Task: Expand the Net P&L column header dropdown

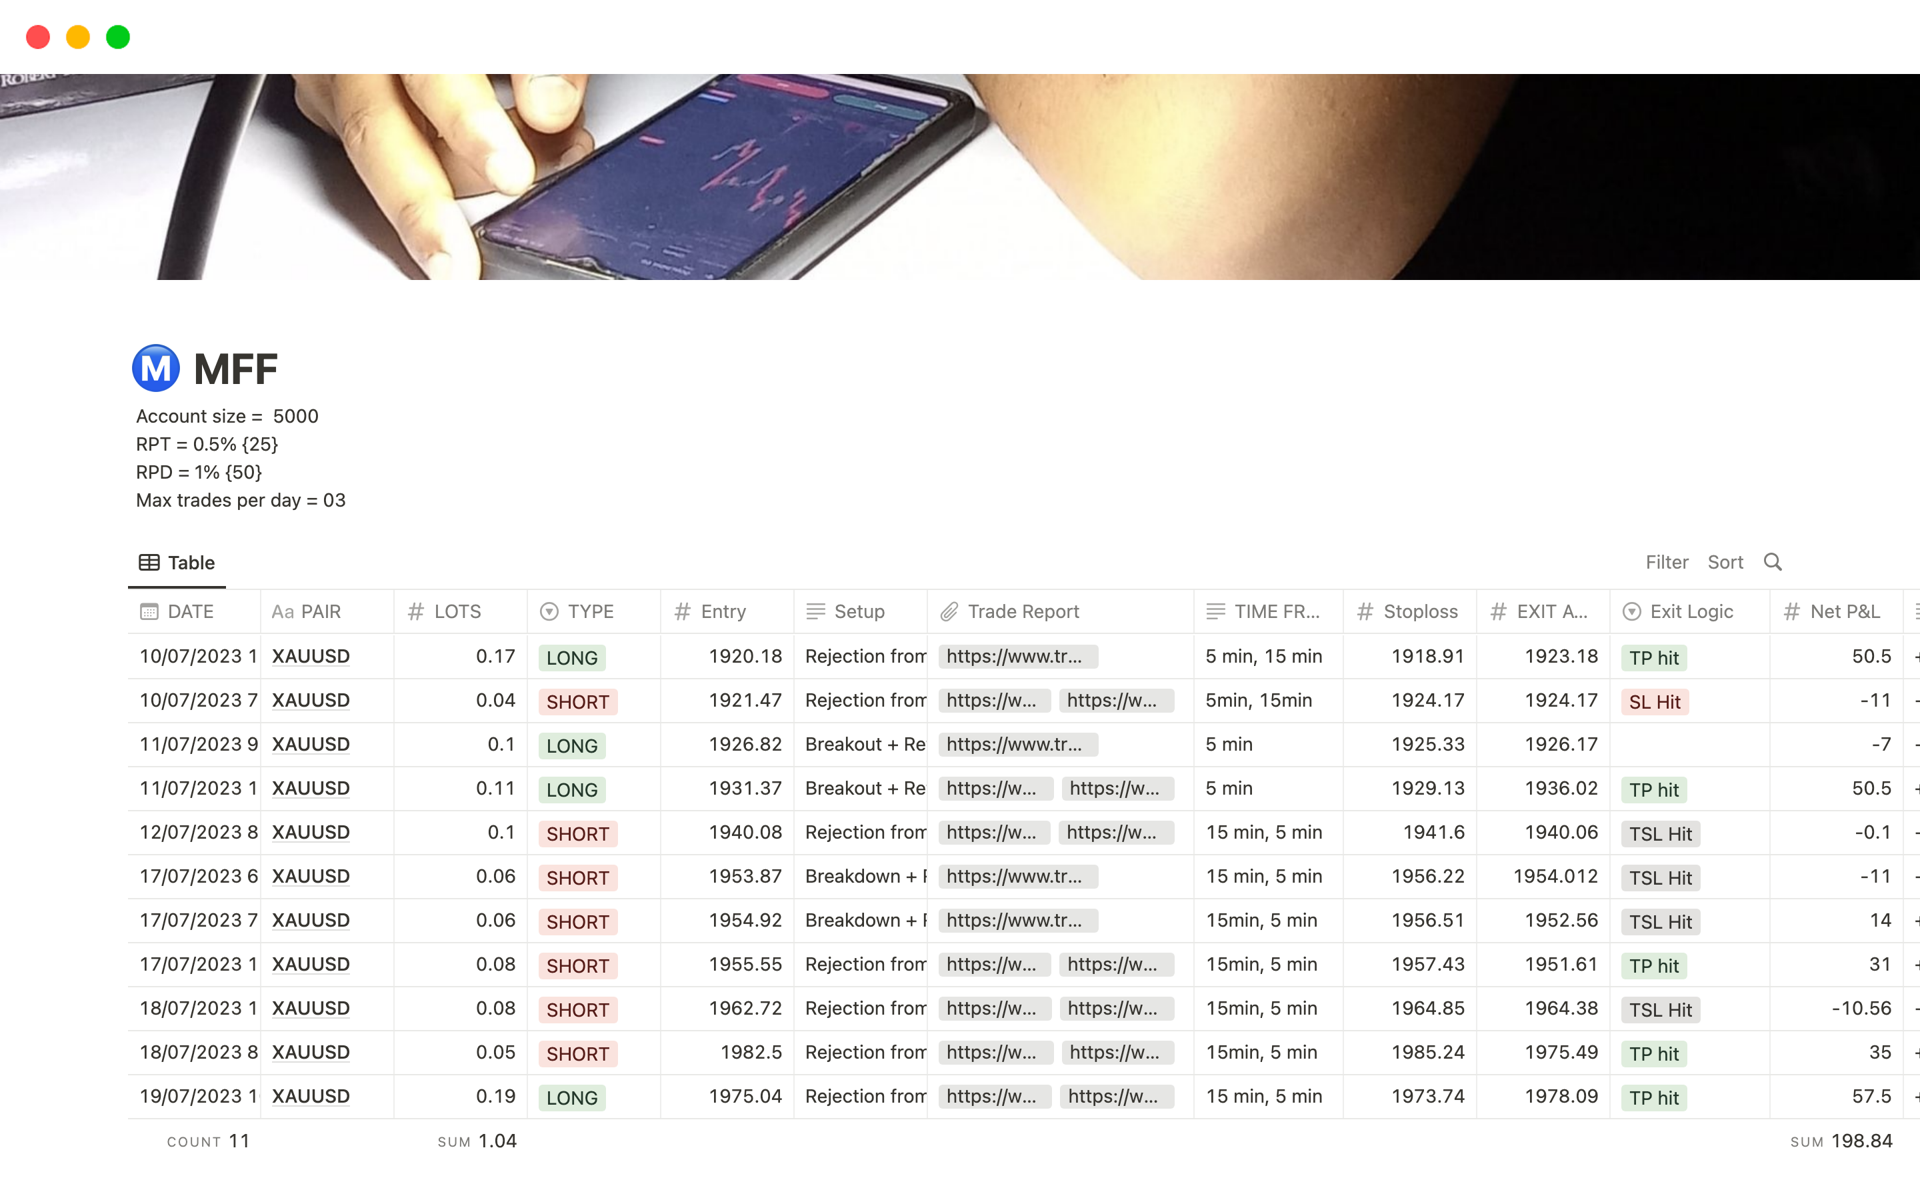Action: click(x=1847, y=612)
